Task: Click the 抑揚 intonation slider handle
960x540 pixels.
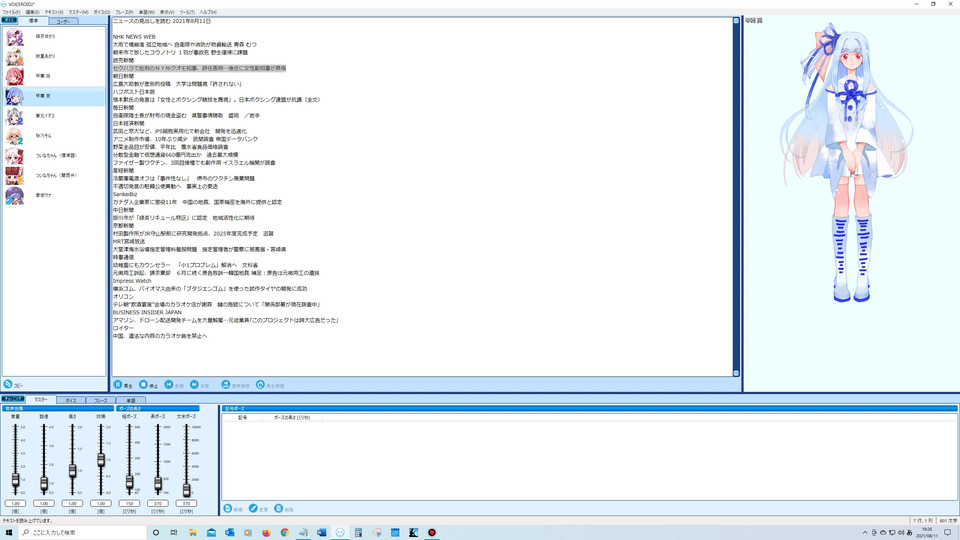Action: (x=101, y=460)
